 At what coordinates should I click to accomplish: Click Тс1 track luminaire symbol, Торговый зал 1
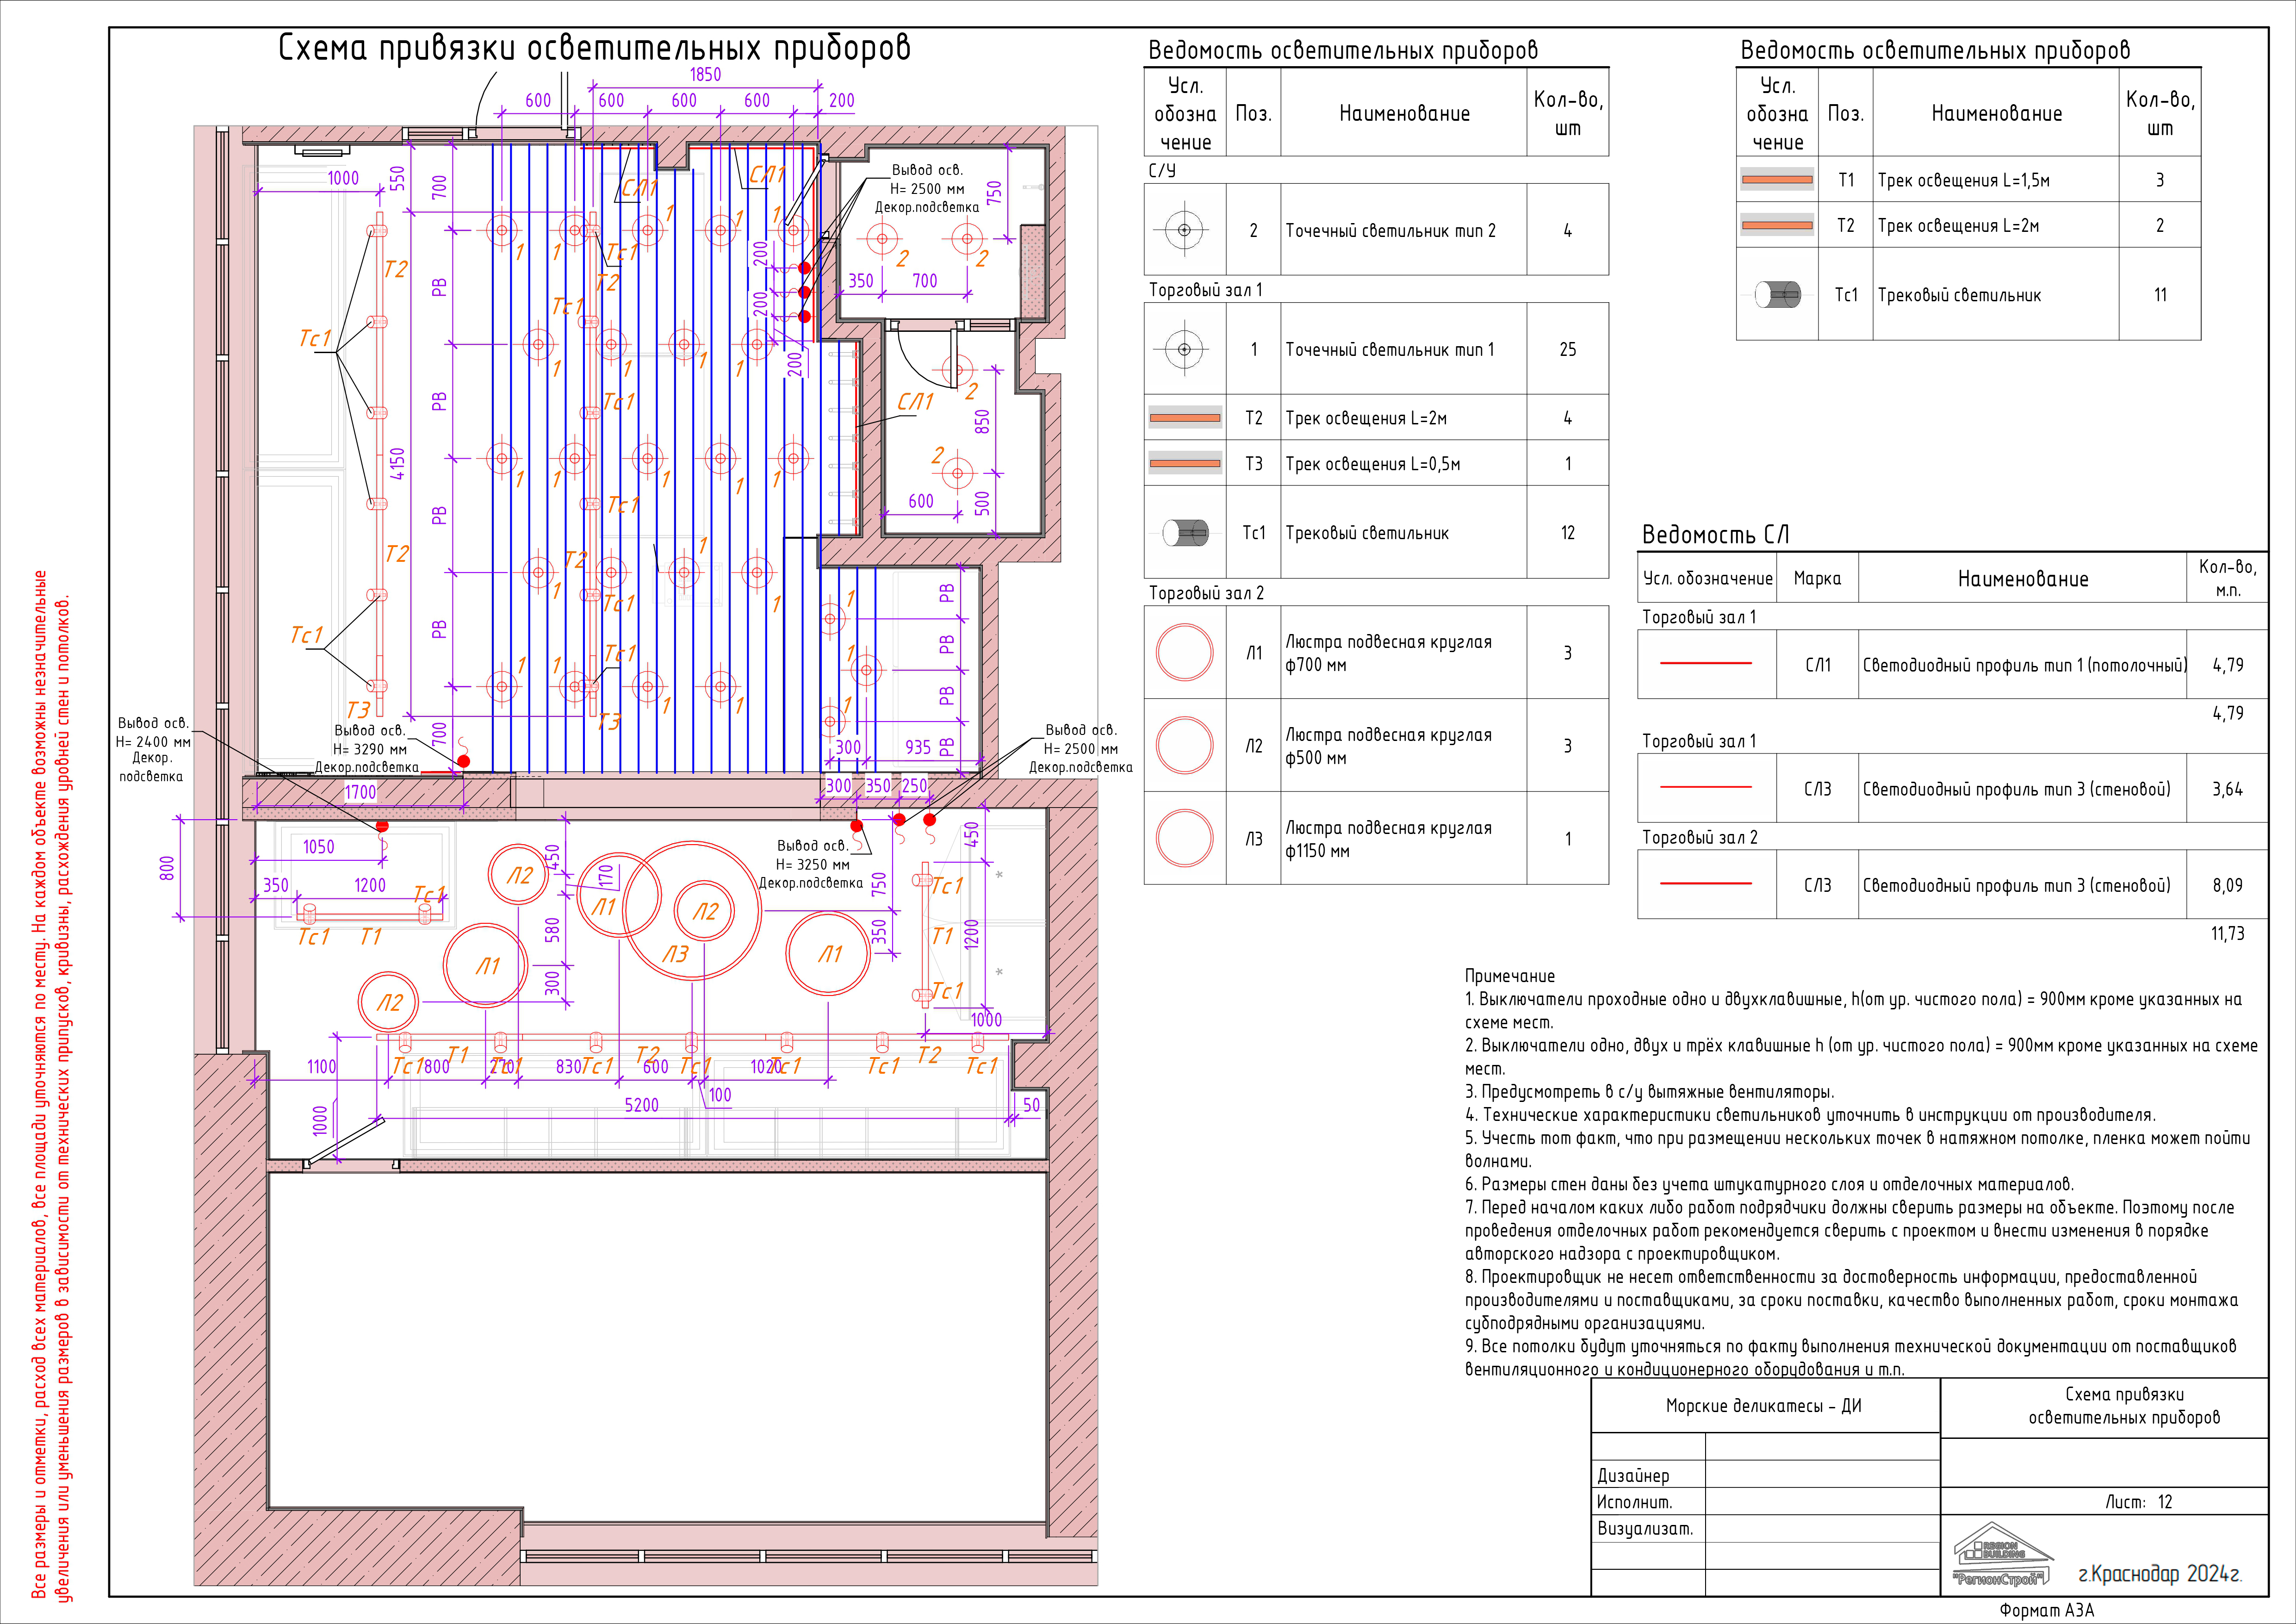[x=1185, y=533]
